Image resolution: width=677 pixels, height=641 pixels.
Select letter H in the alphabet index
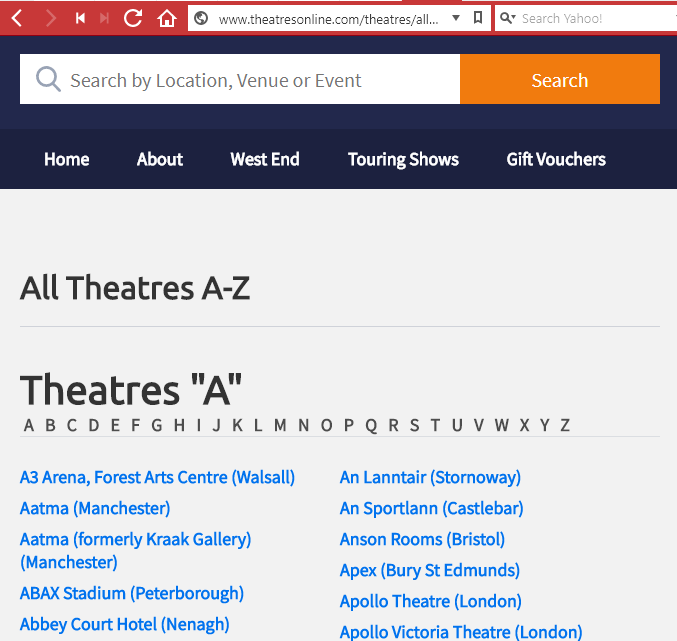coord(179,425)
